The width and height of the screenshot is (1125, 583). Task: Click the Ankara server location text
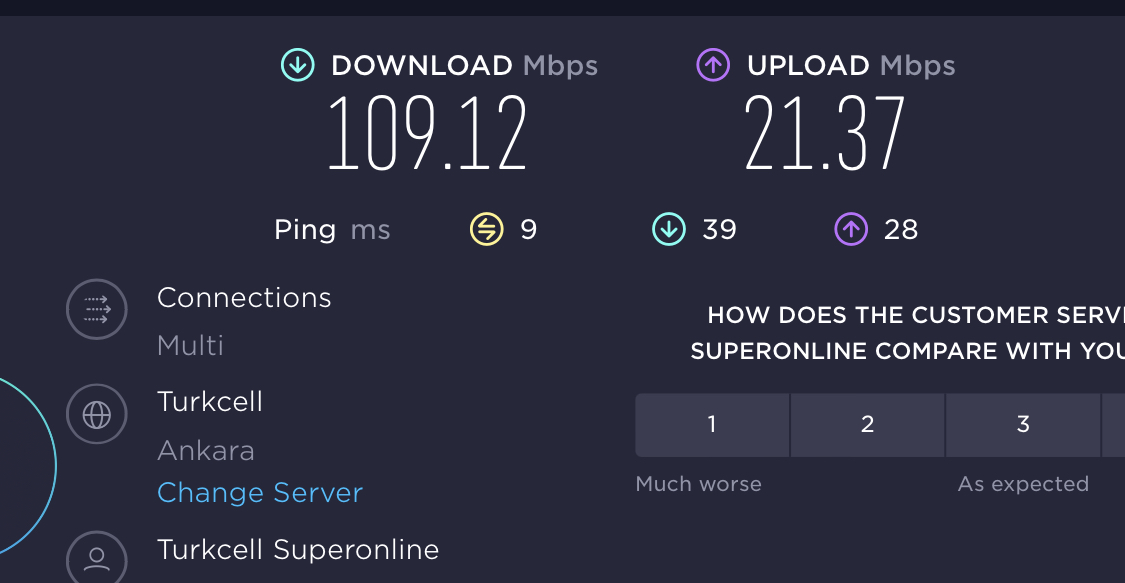pos(206,451)
